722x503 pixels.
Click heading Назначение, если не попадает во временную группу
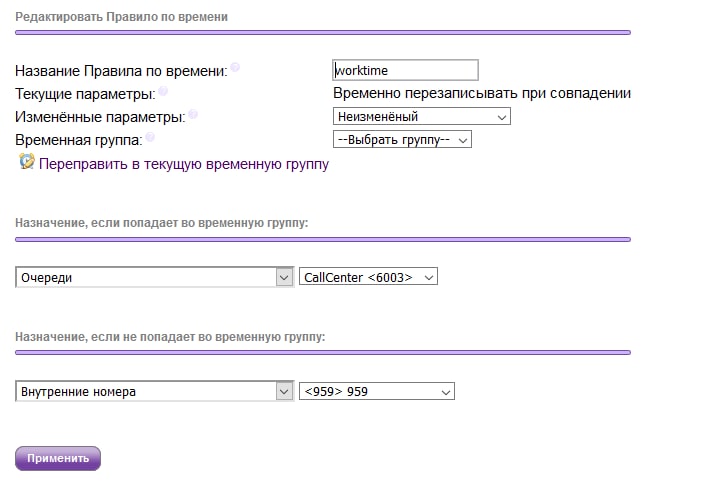pyautogui.click(x=170, y=337)
